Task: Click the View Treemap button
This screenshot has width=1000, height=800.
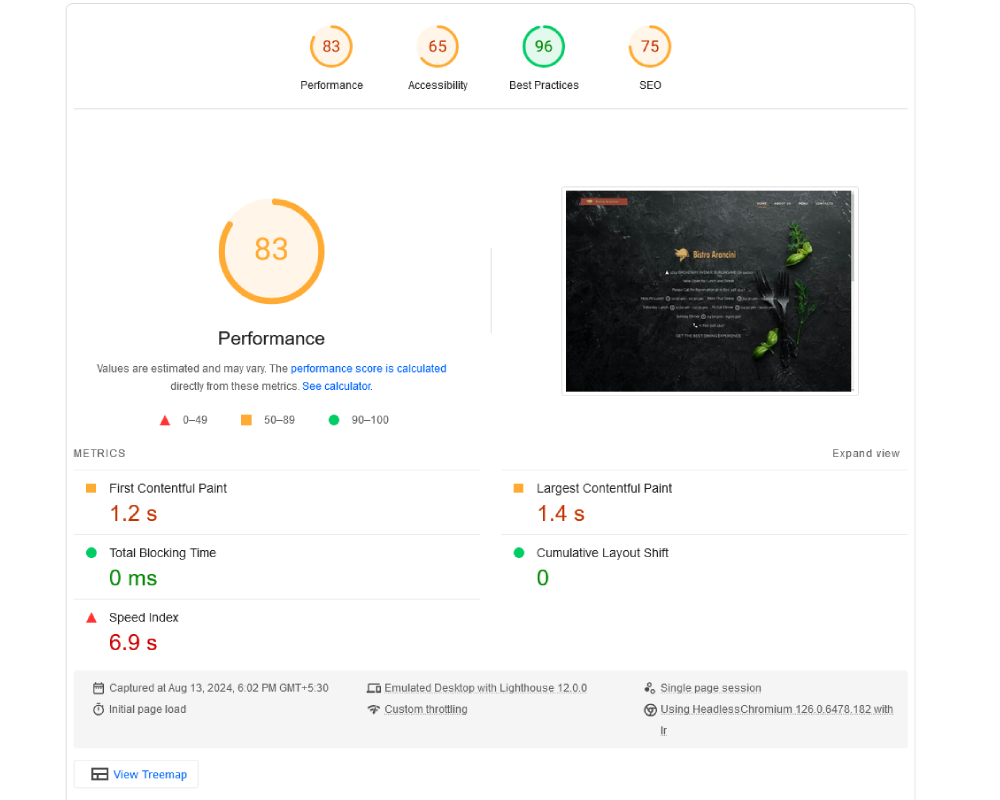Action: point(136,773)
